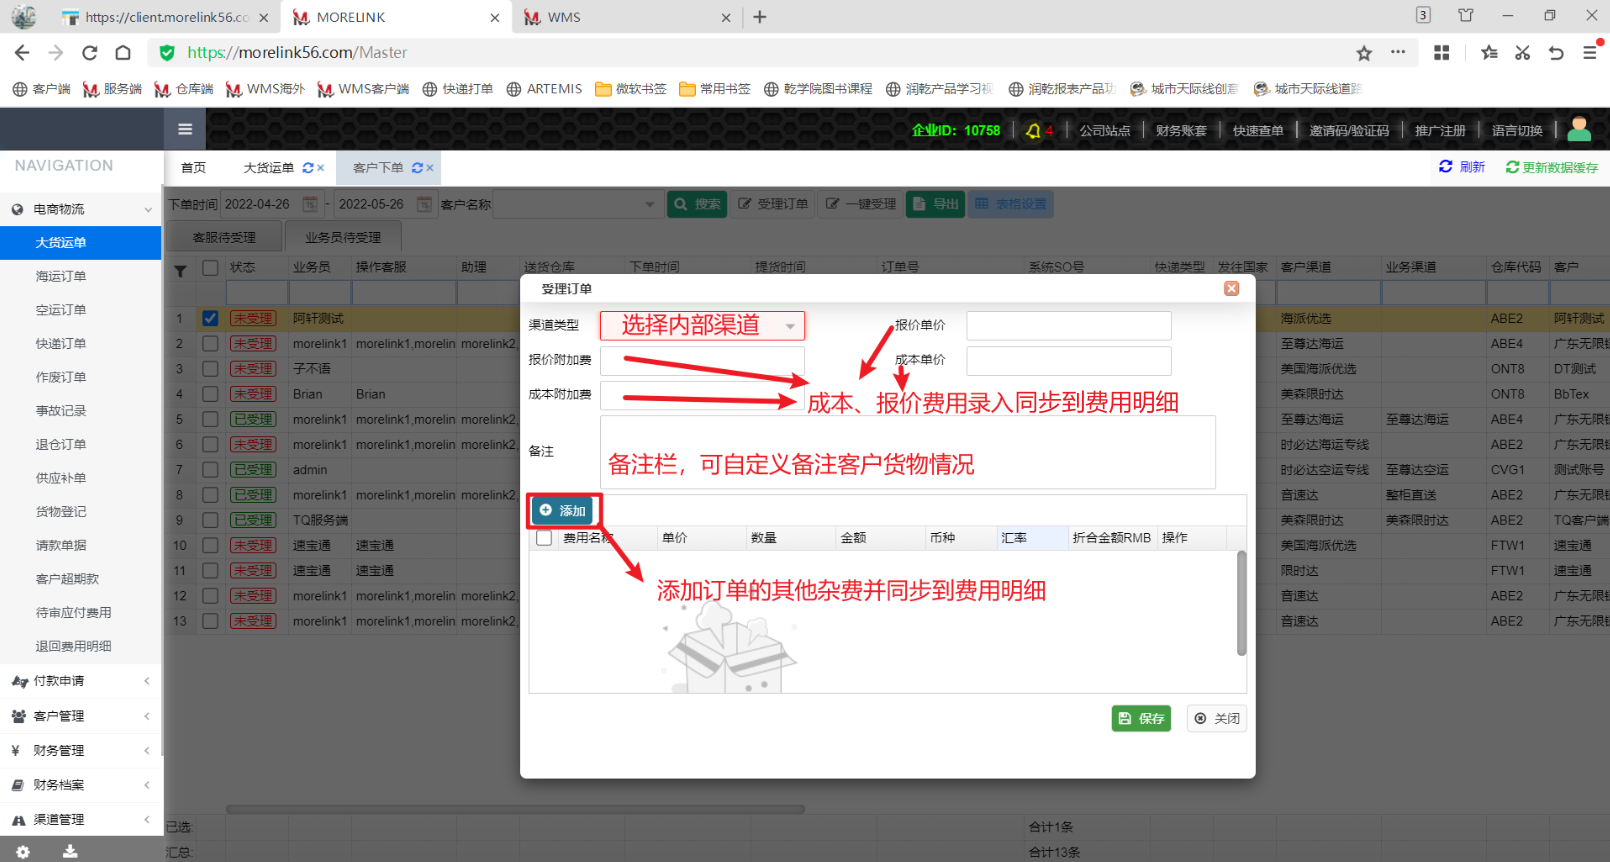1610x862 pixels.
Task: Click the green 保存 button
Action: 1141,718
